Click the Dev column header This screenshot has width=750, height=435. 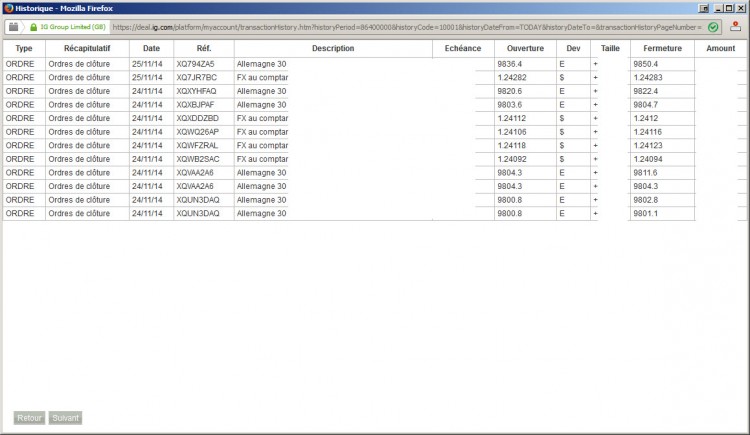tap(573, 48)
